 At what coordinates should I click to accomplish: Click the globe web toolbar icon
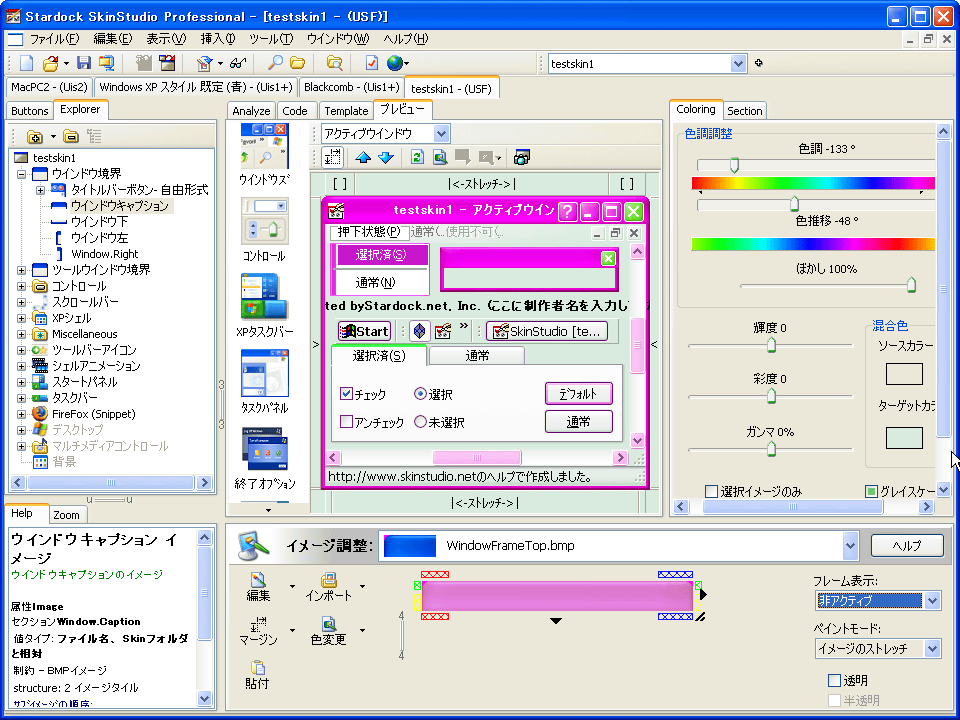[x=396, y=62]
